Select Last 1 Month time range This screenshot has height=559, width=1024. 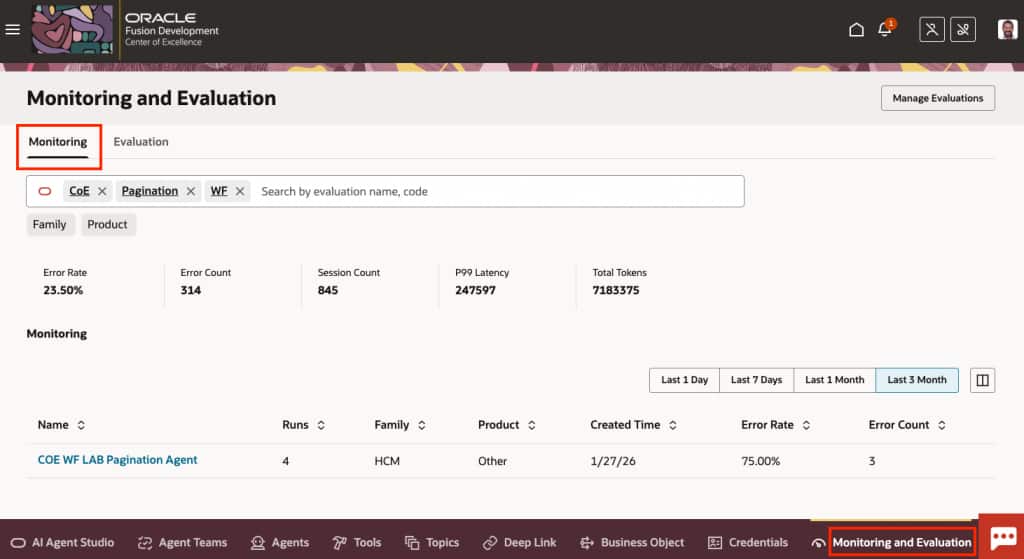834,380
